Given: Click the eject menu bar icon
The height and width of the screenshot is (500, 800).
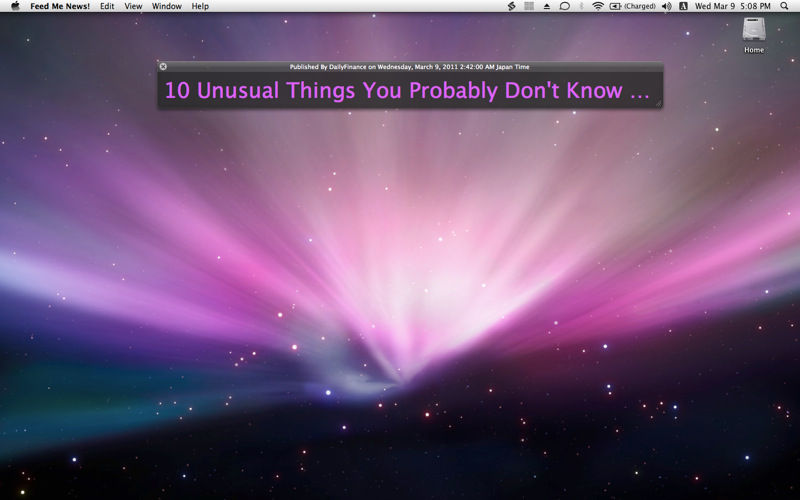Looking at the screenshot, I should tap(546, 6).
